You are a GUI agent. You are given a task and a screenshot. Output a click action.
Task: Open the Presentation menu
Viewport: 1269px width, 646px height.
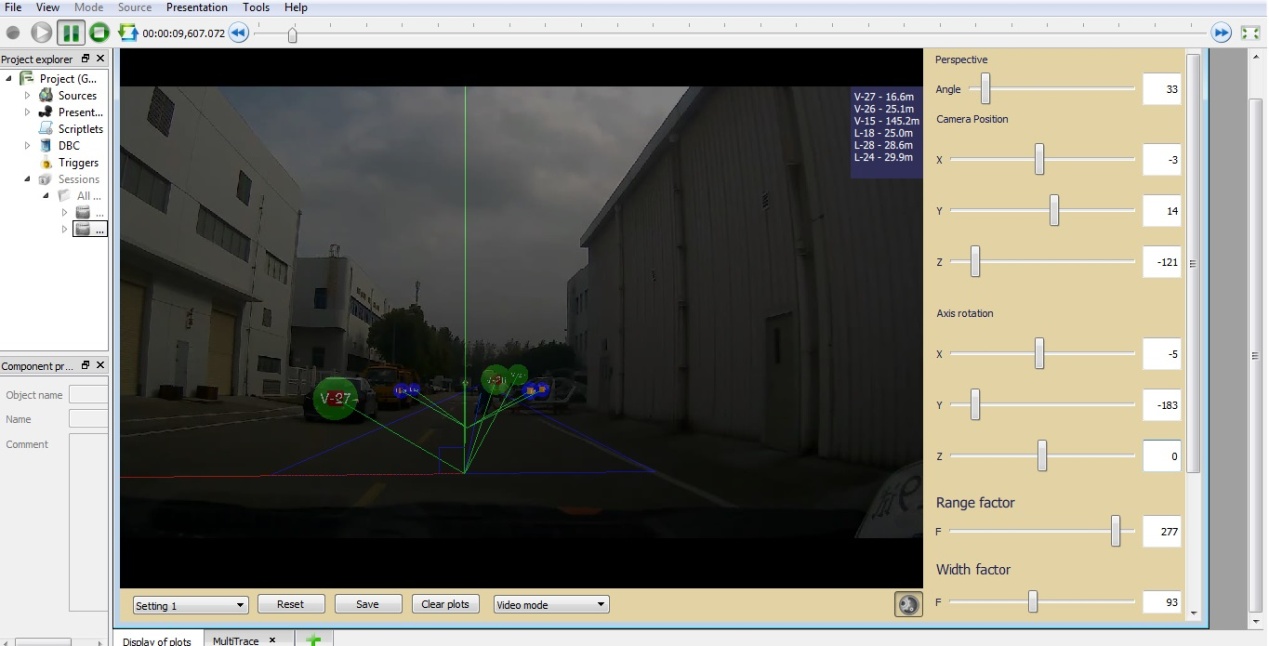197,7
